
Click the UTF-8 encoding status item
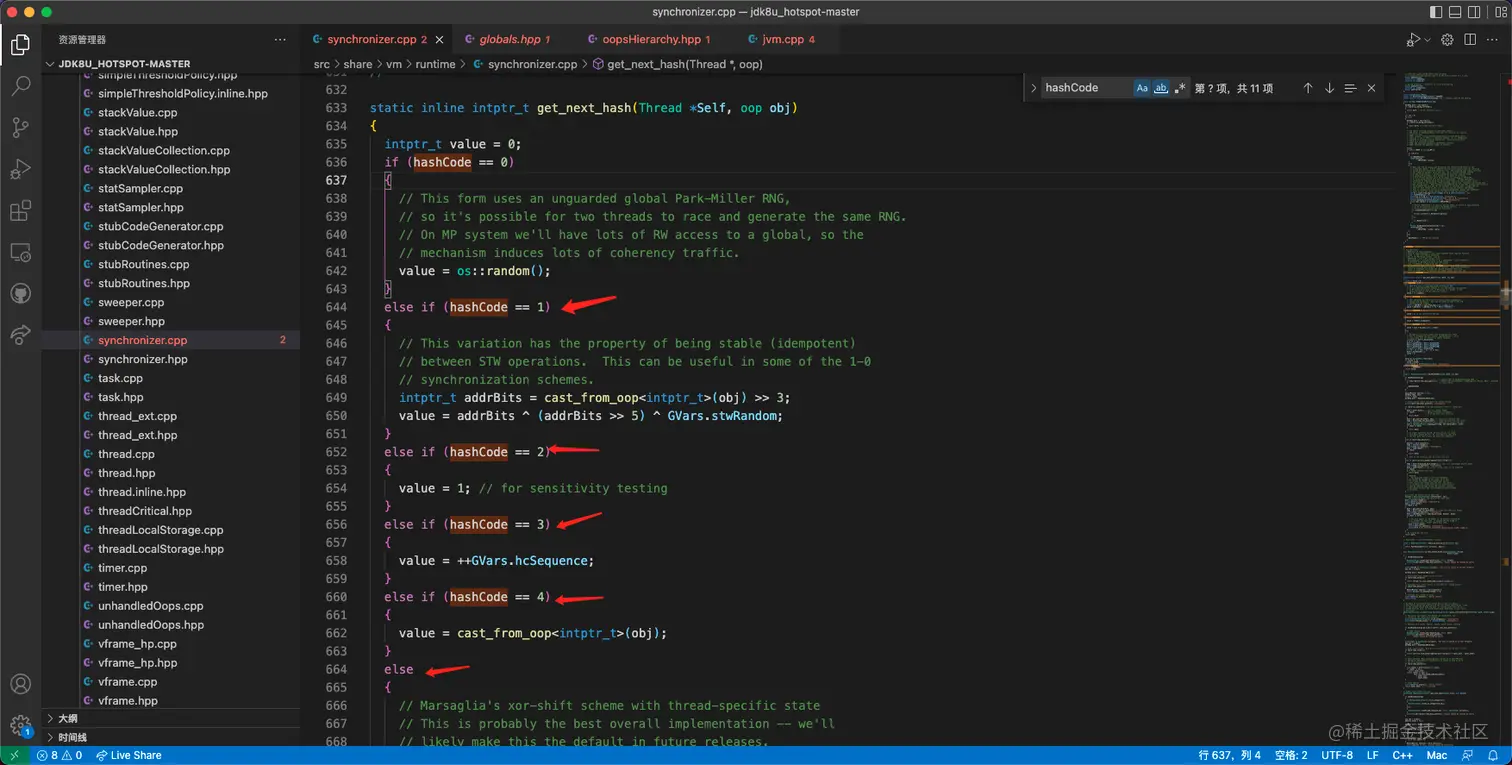(1337, 755)
